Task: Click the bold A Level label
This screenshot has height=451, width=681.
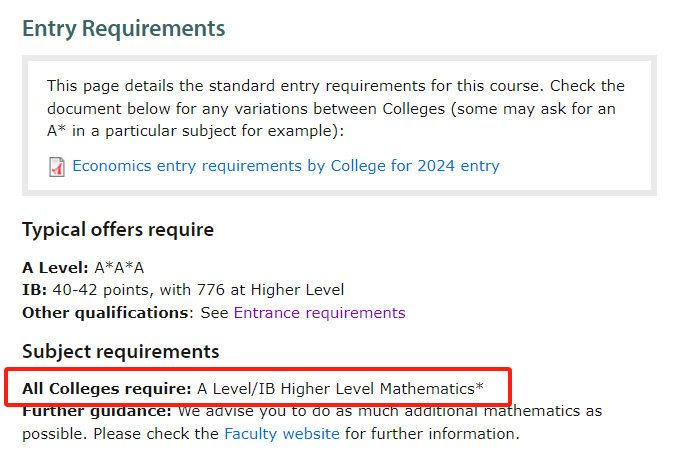Action: 55,268
